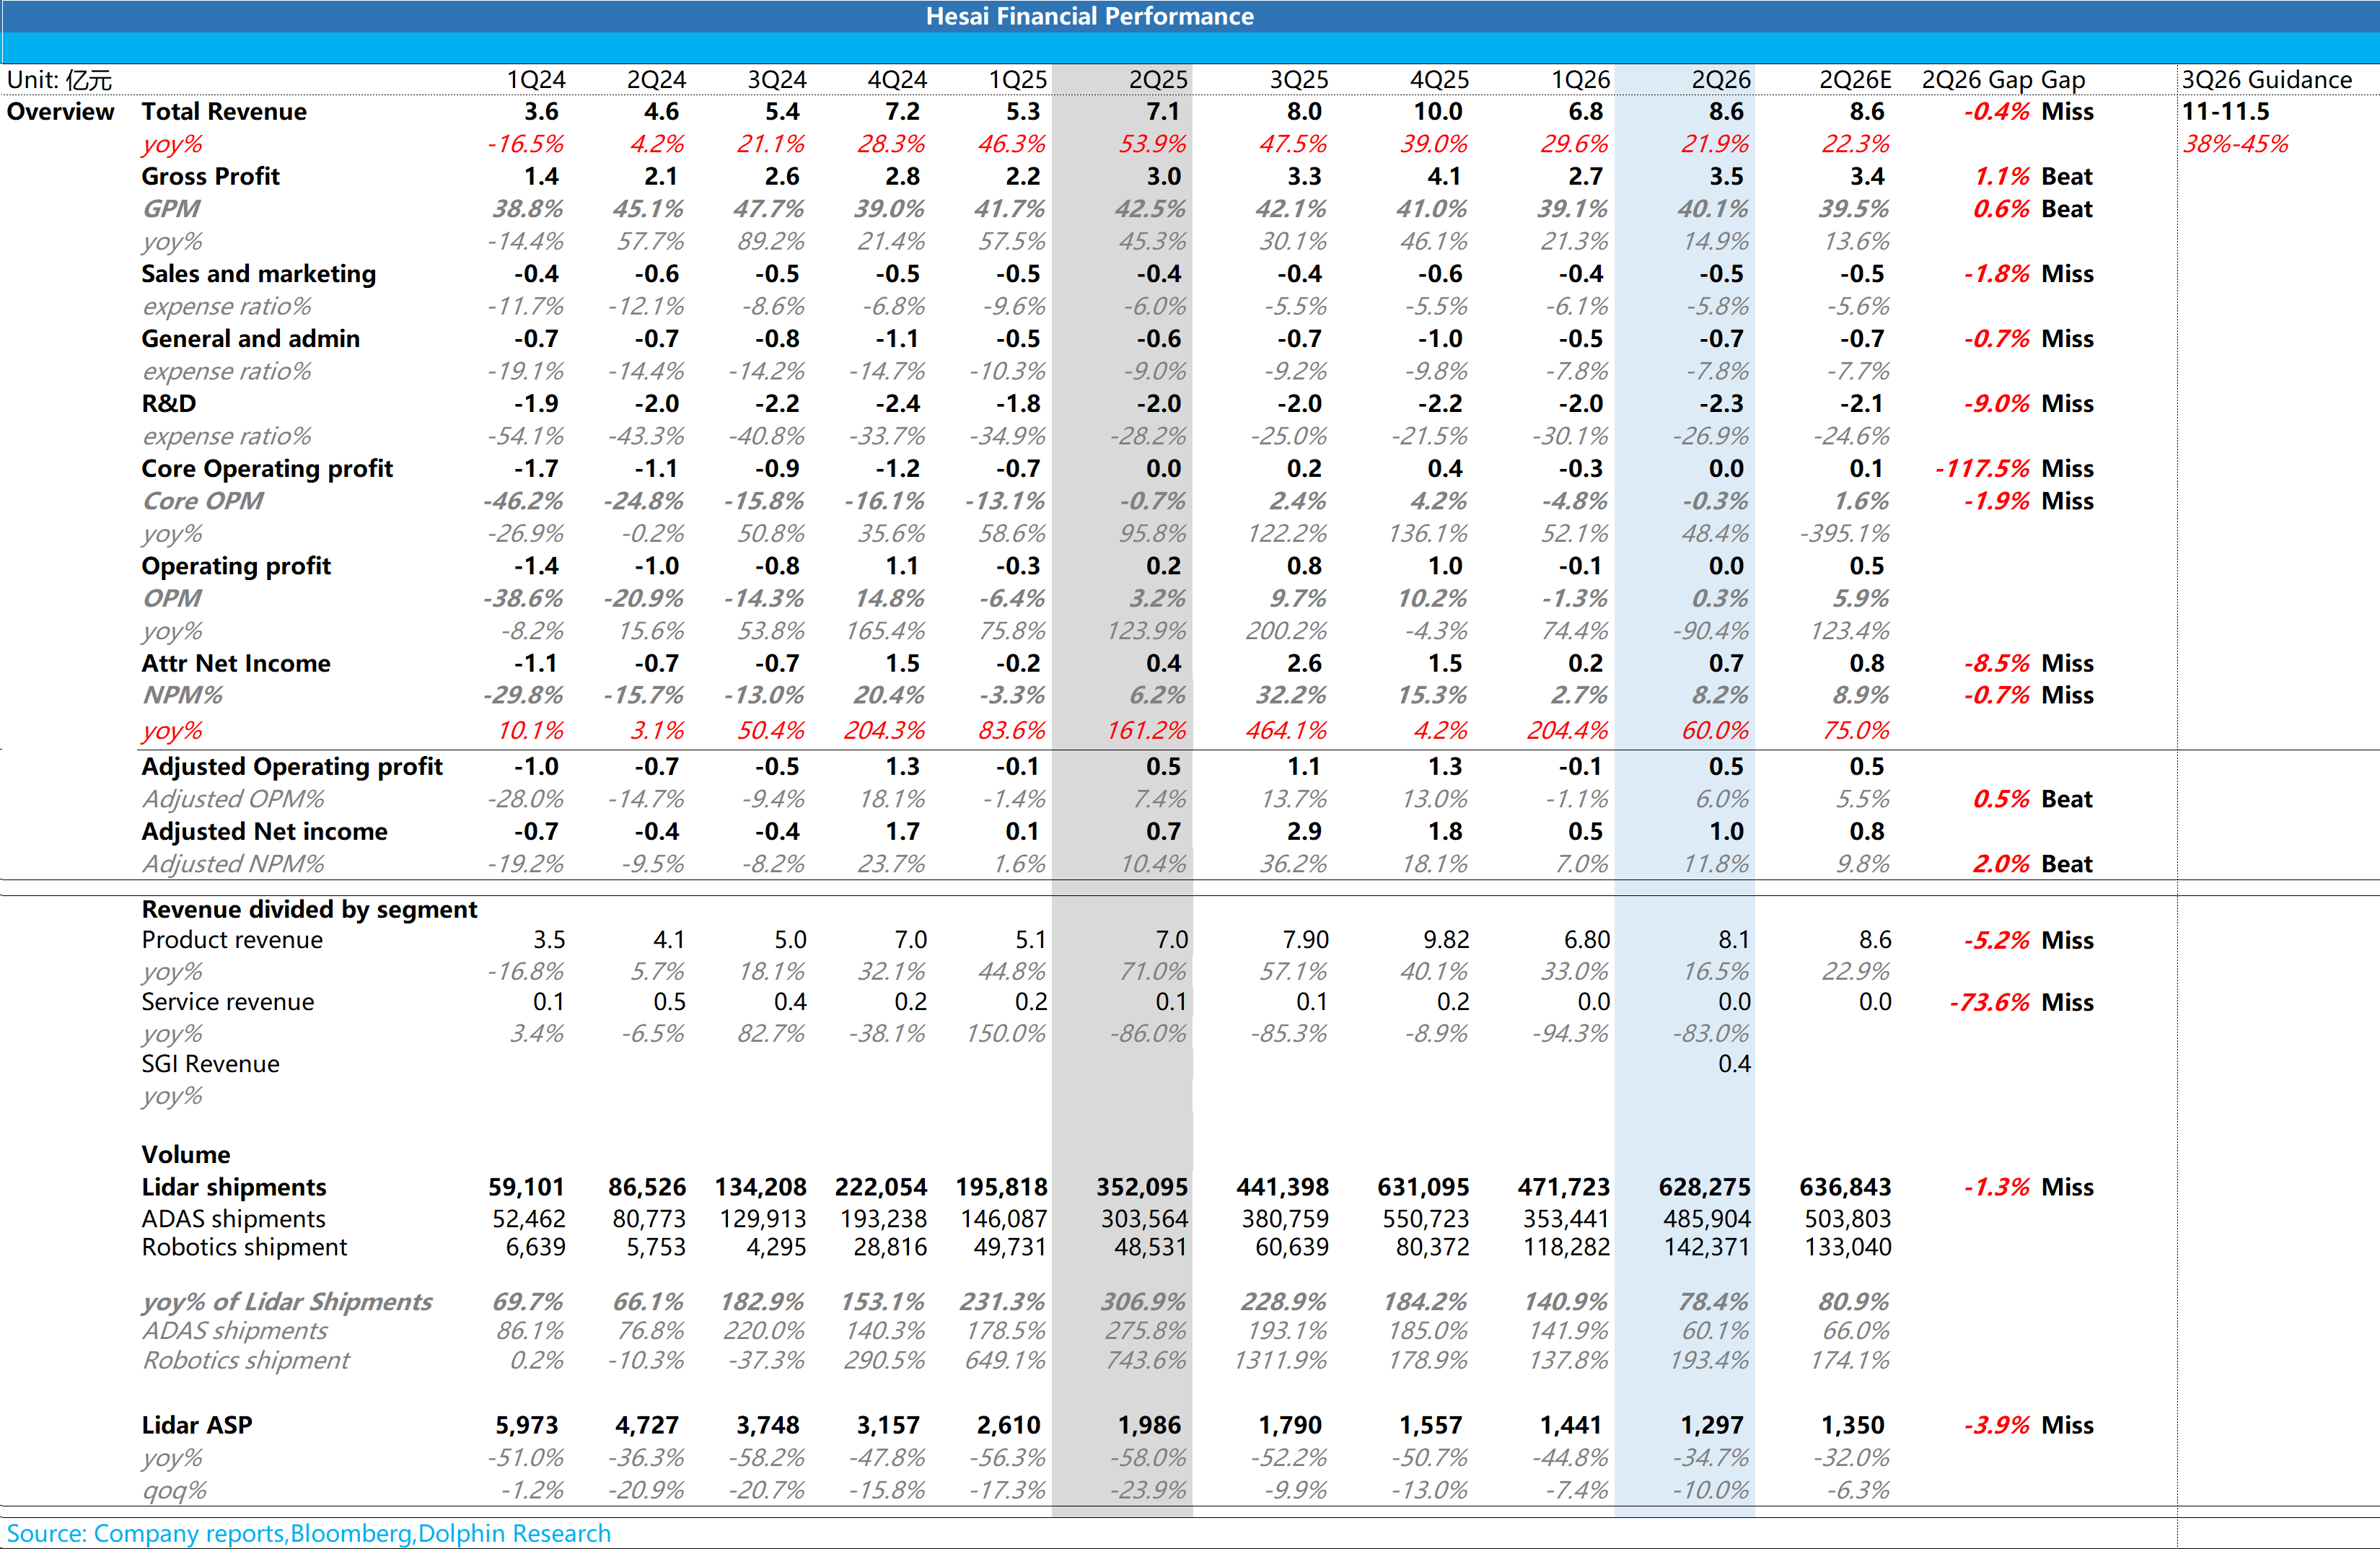Select the 'Service revenue' row label
The height and width of the screenshot is (1549, 2380).
(227, 1002)
